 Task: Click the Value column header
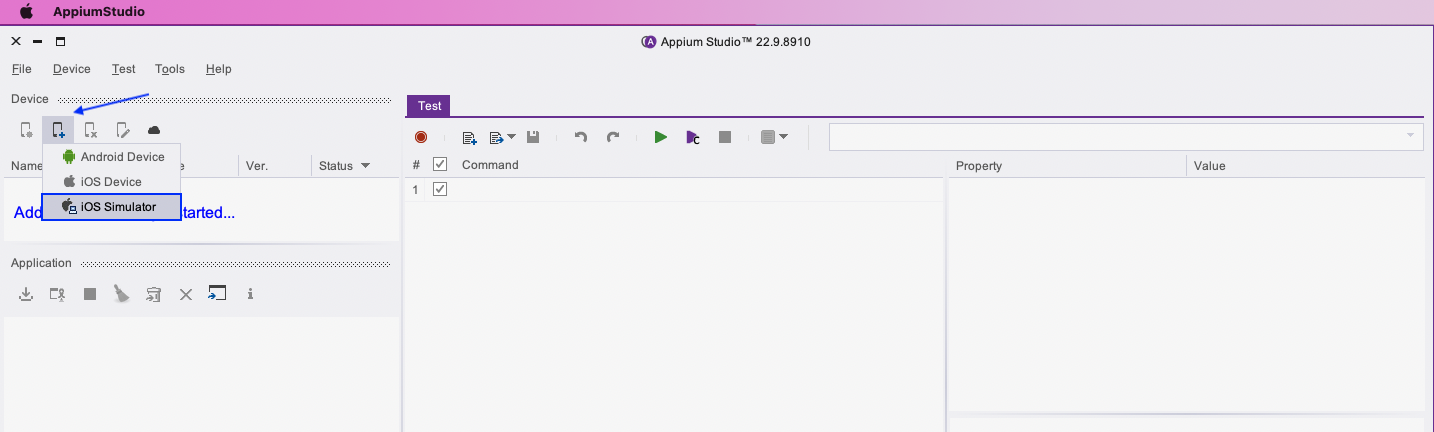[1209, 166]
